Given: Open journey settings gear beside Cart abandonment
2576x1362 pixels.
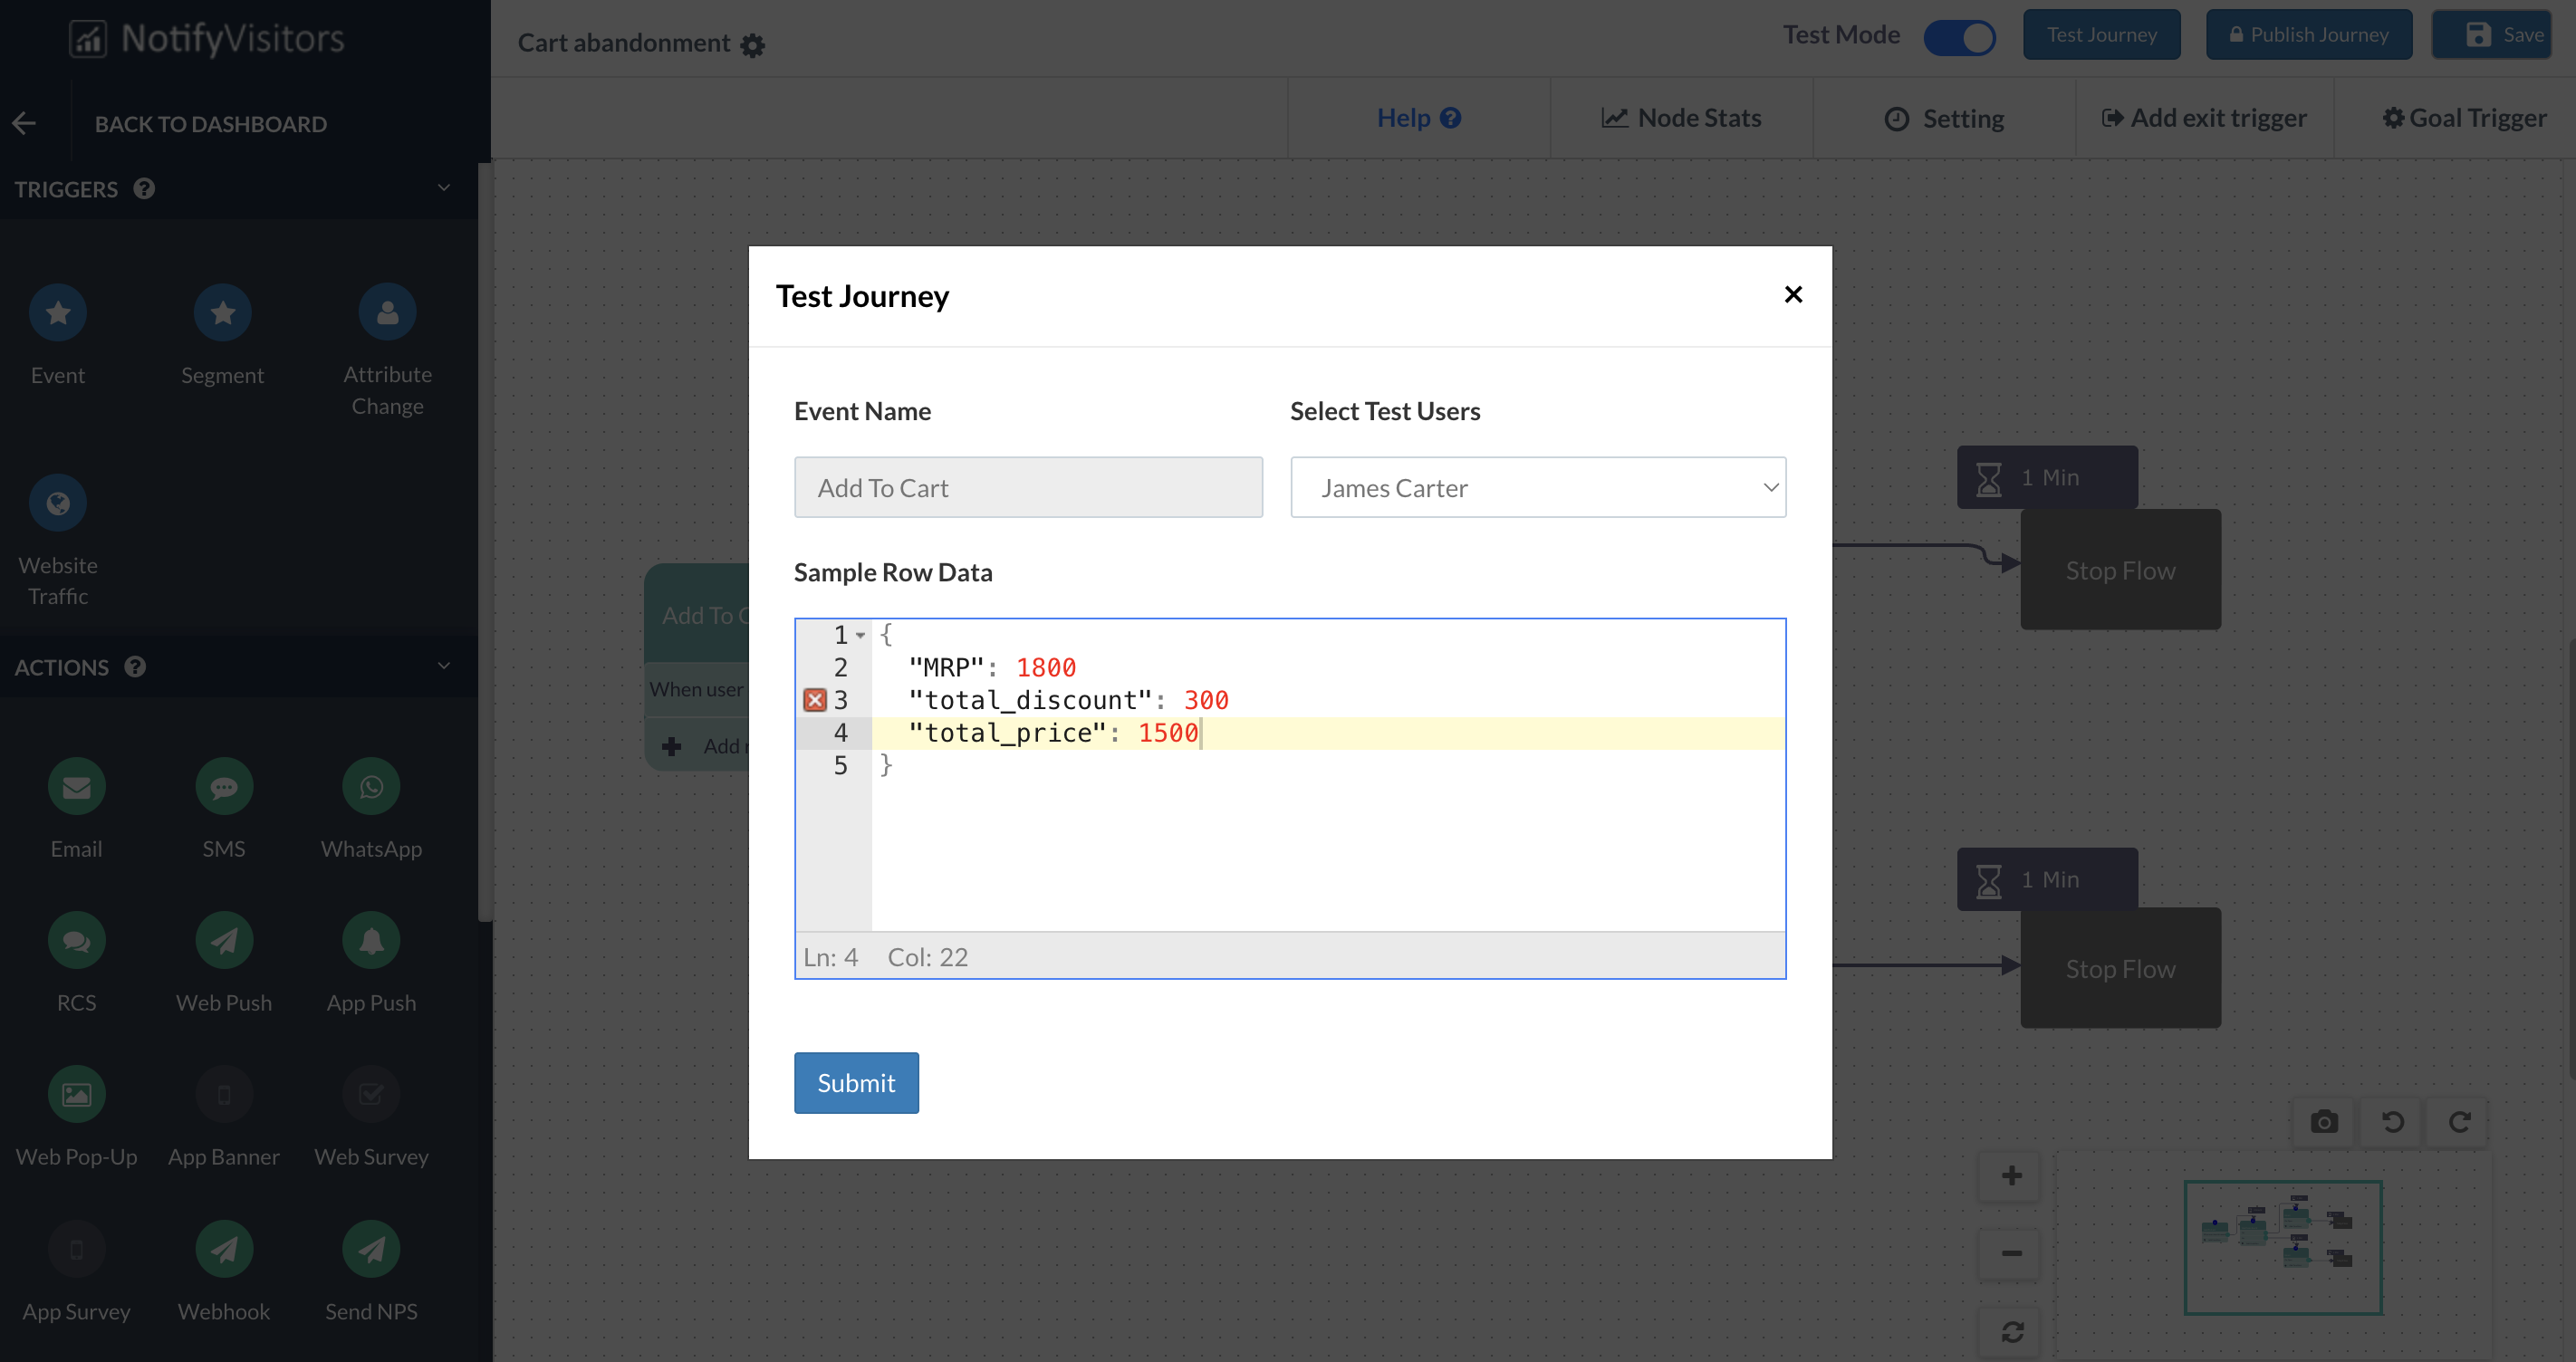Looking at the screenshot, I should (x=753, y=45).
